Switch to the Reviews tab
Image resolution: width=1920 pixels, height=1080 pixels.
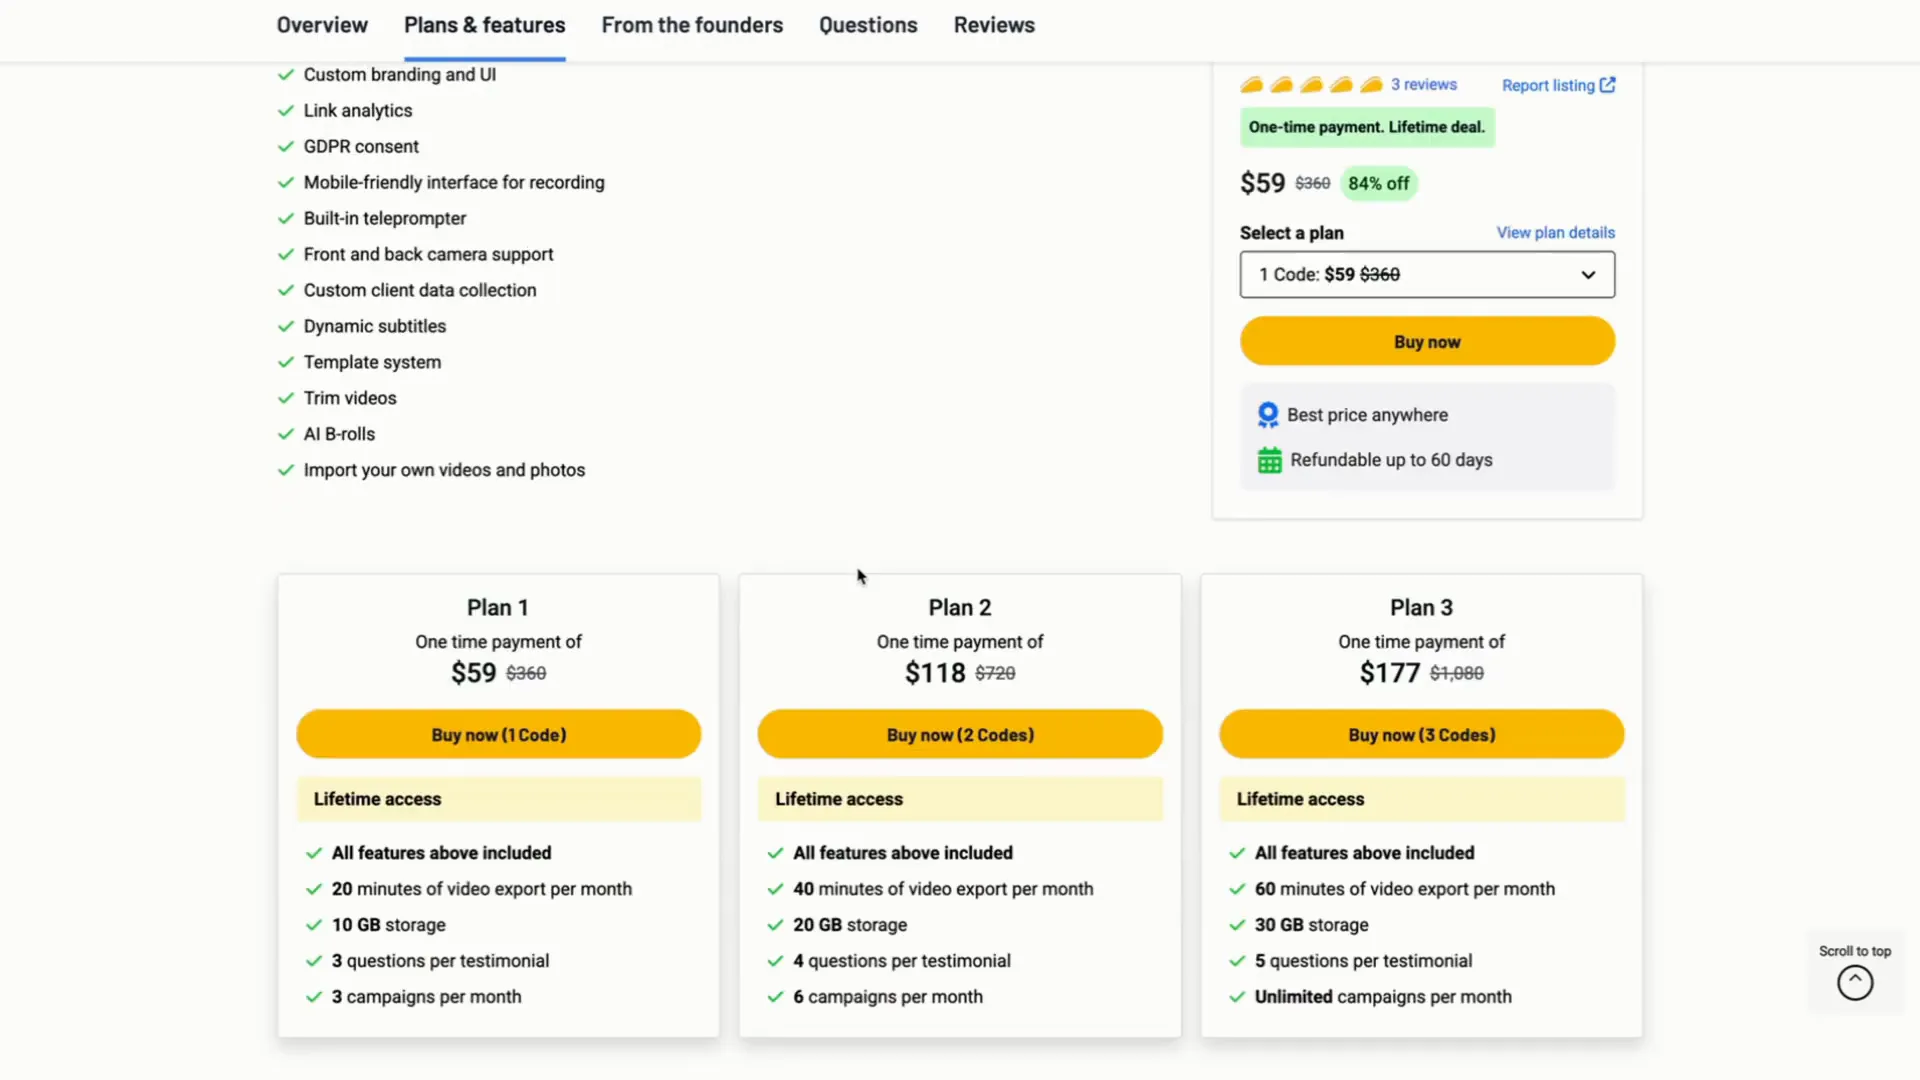coord(994,25)
